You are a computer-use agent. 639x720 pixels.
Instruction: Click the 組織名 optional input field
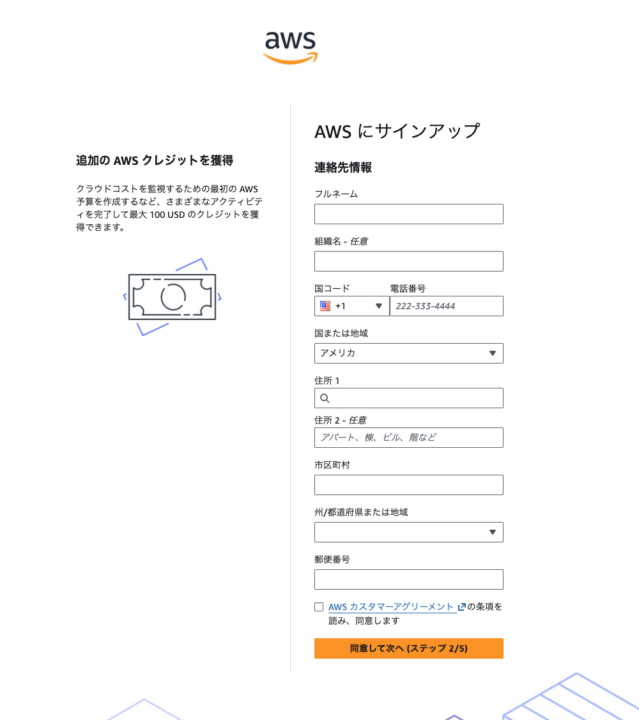tap(409, 261)
